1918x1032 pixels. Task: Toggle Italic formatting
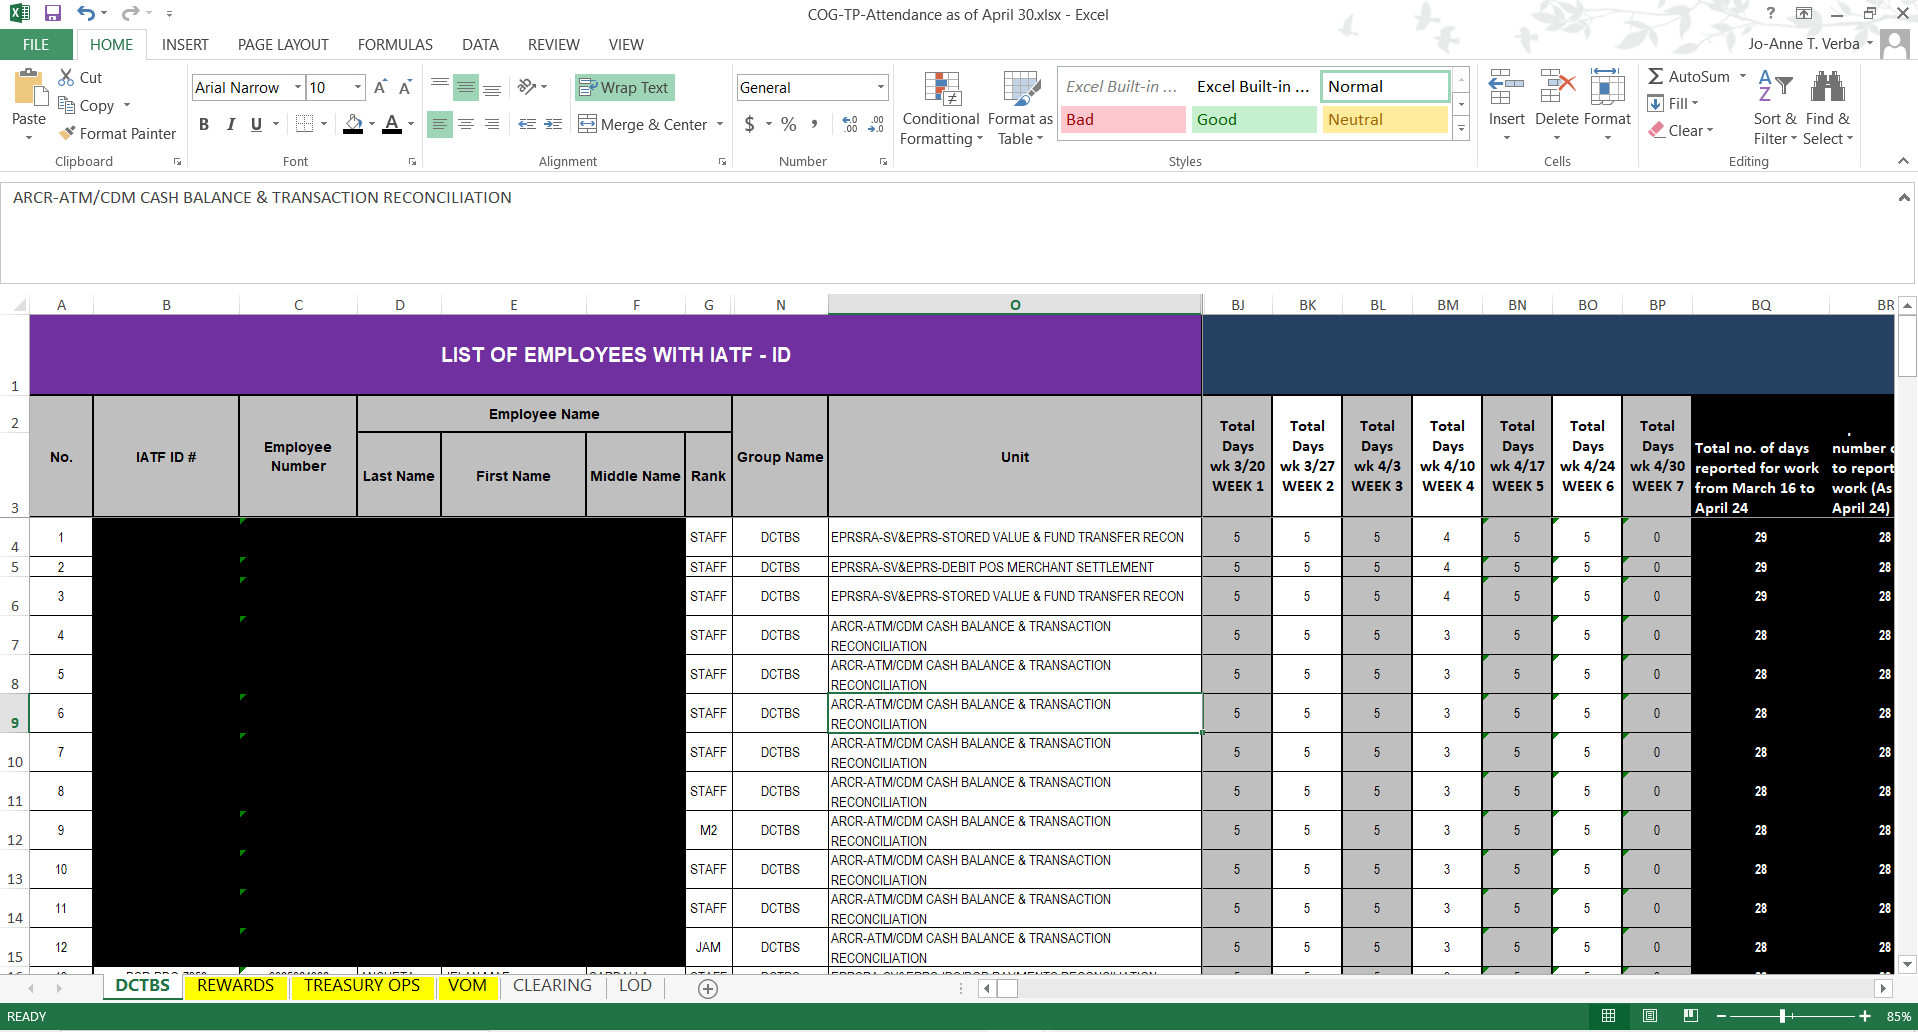[231, 124]
